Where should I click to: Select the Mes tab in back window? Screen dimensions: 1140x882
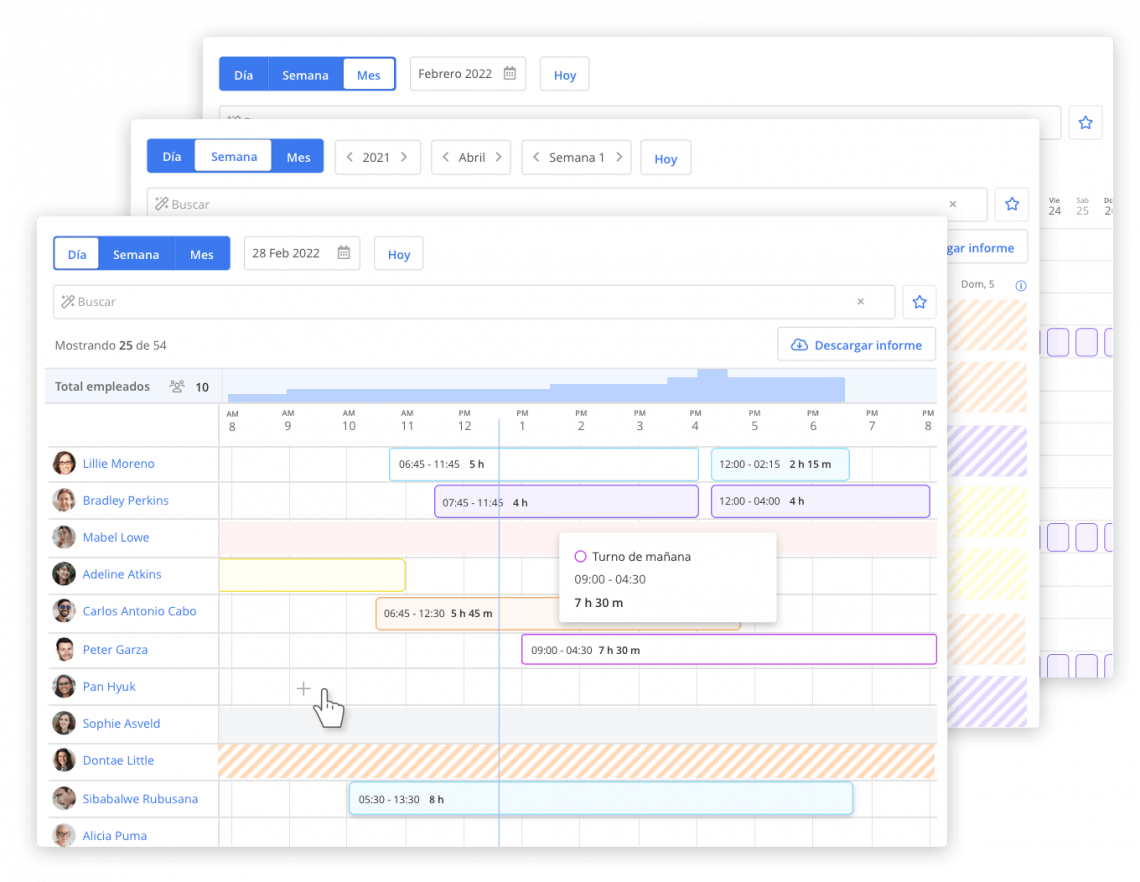click(369, 75)
